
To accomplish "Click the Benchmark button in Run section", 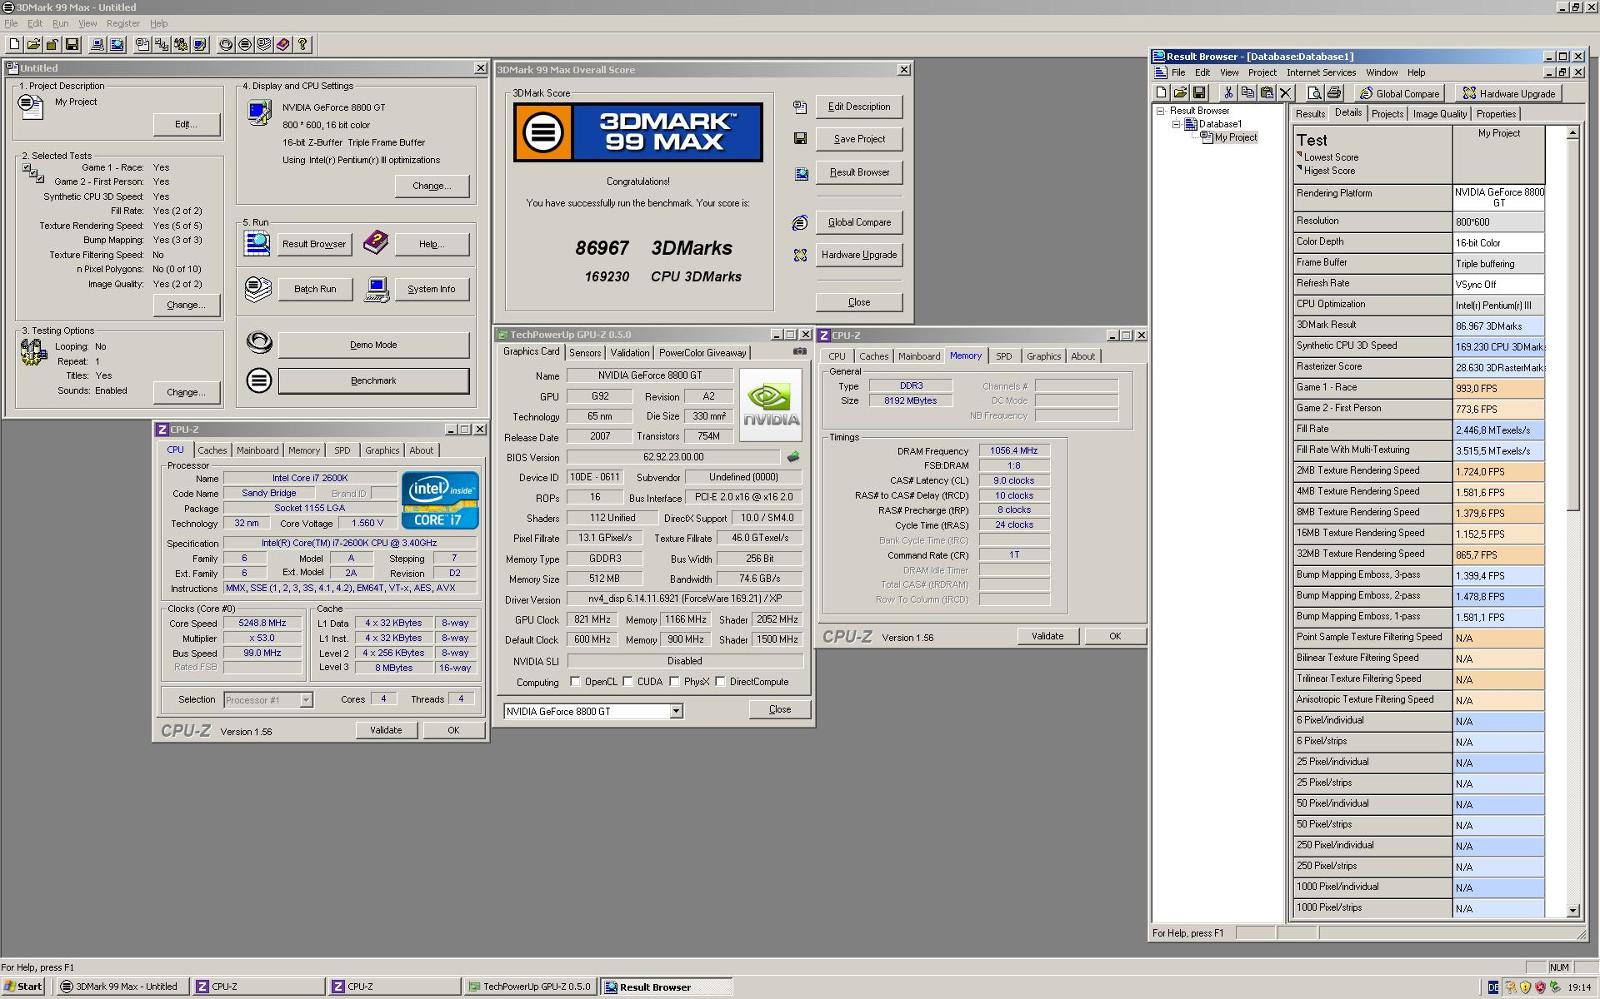I will (373, 381).
